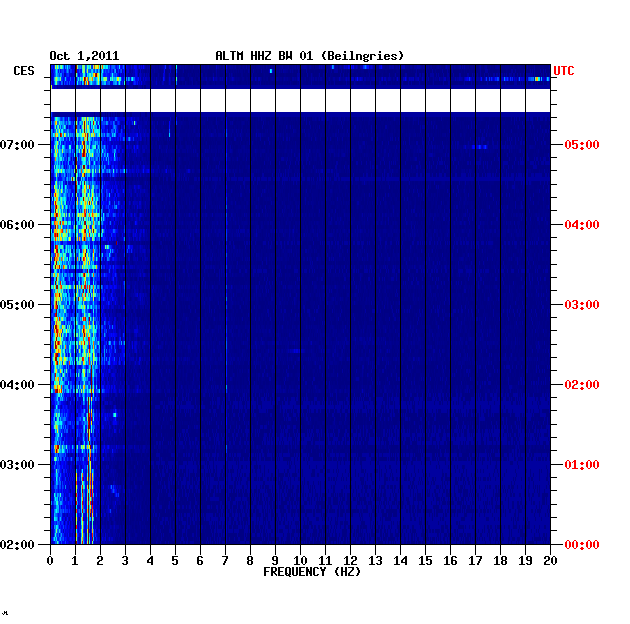This screenshot has width=630, height=624.
Task: Click frequency axis tick label '7'
Action: pyautogui.click(x=225, y=561)
